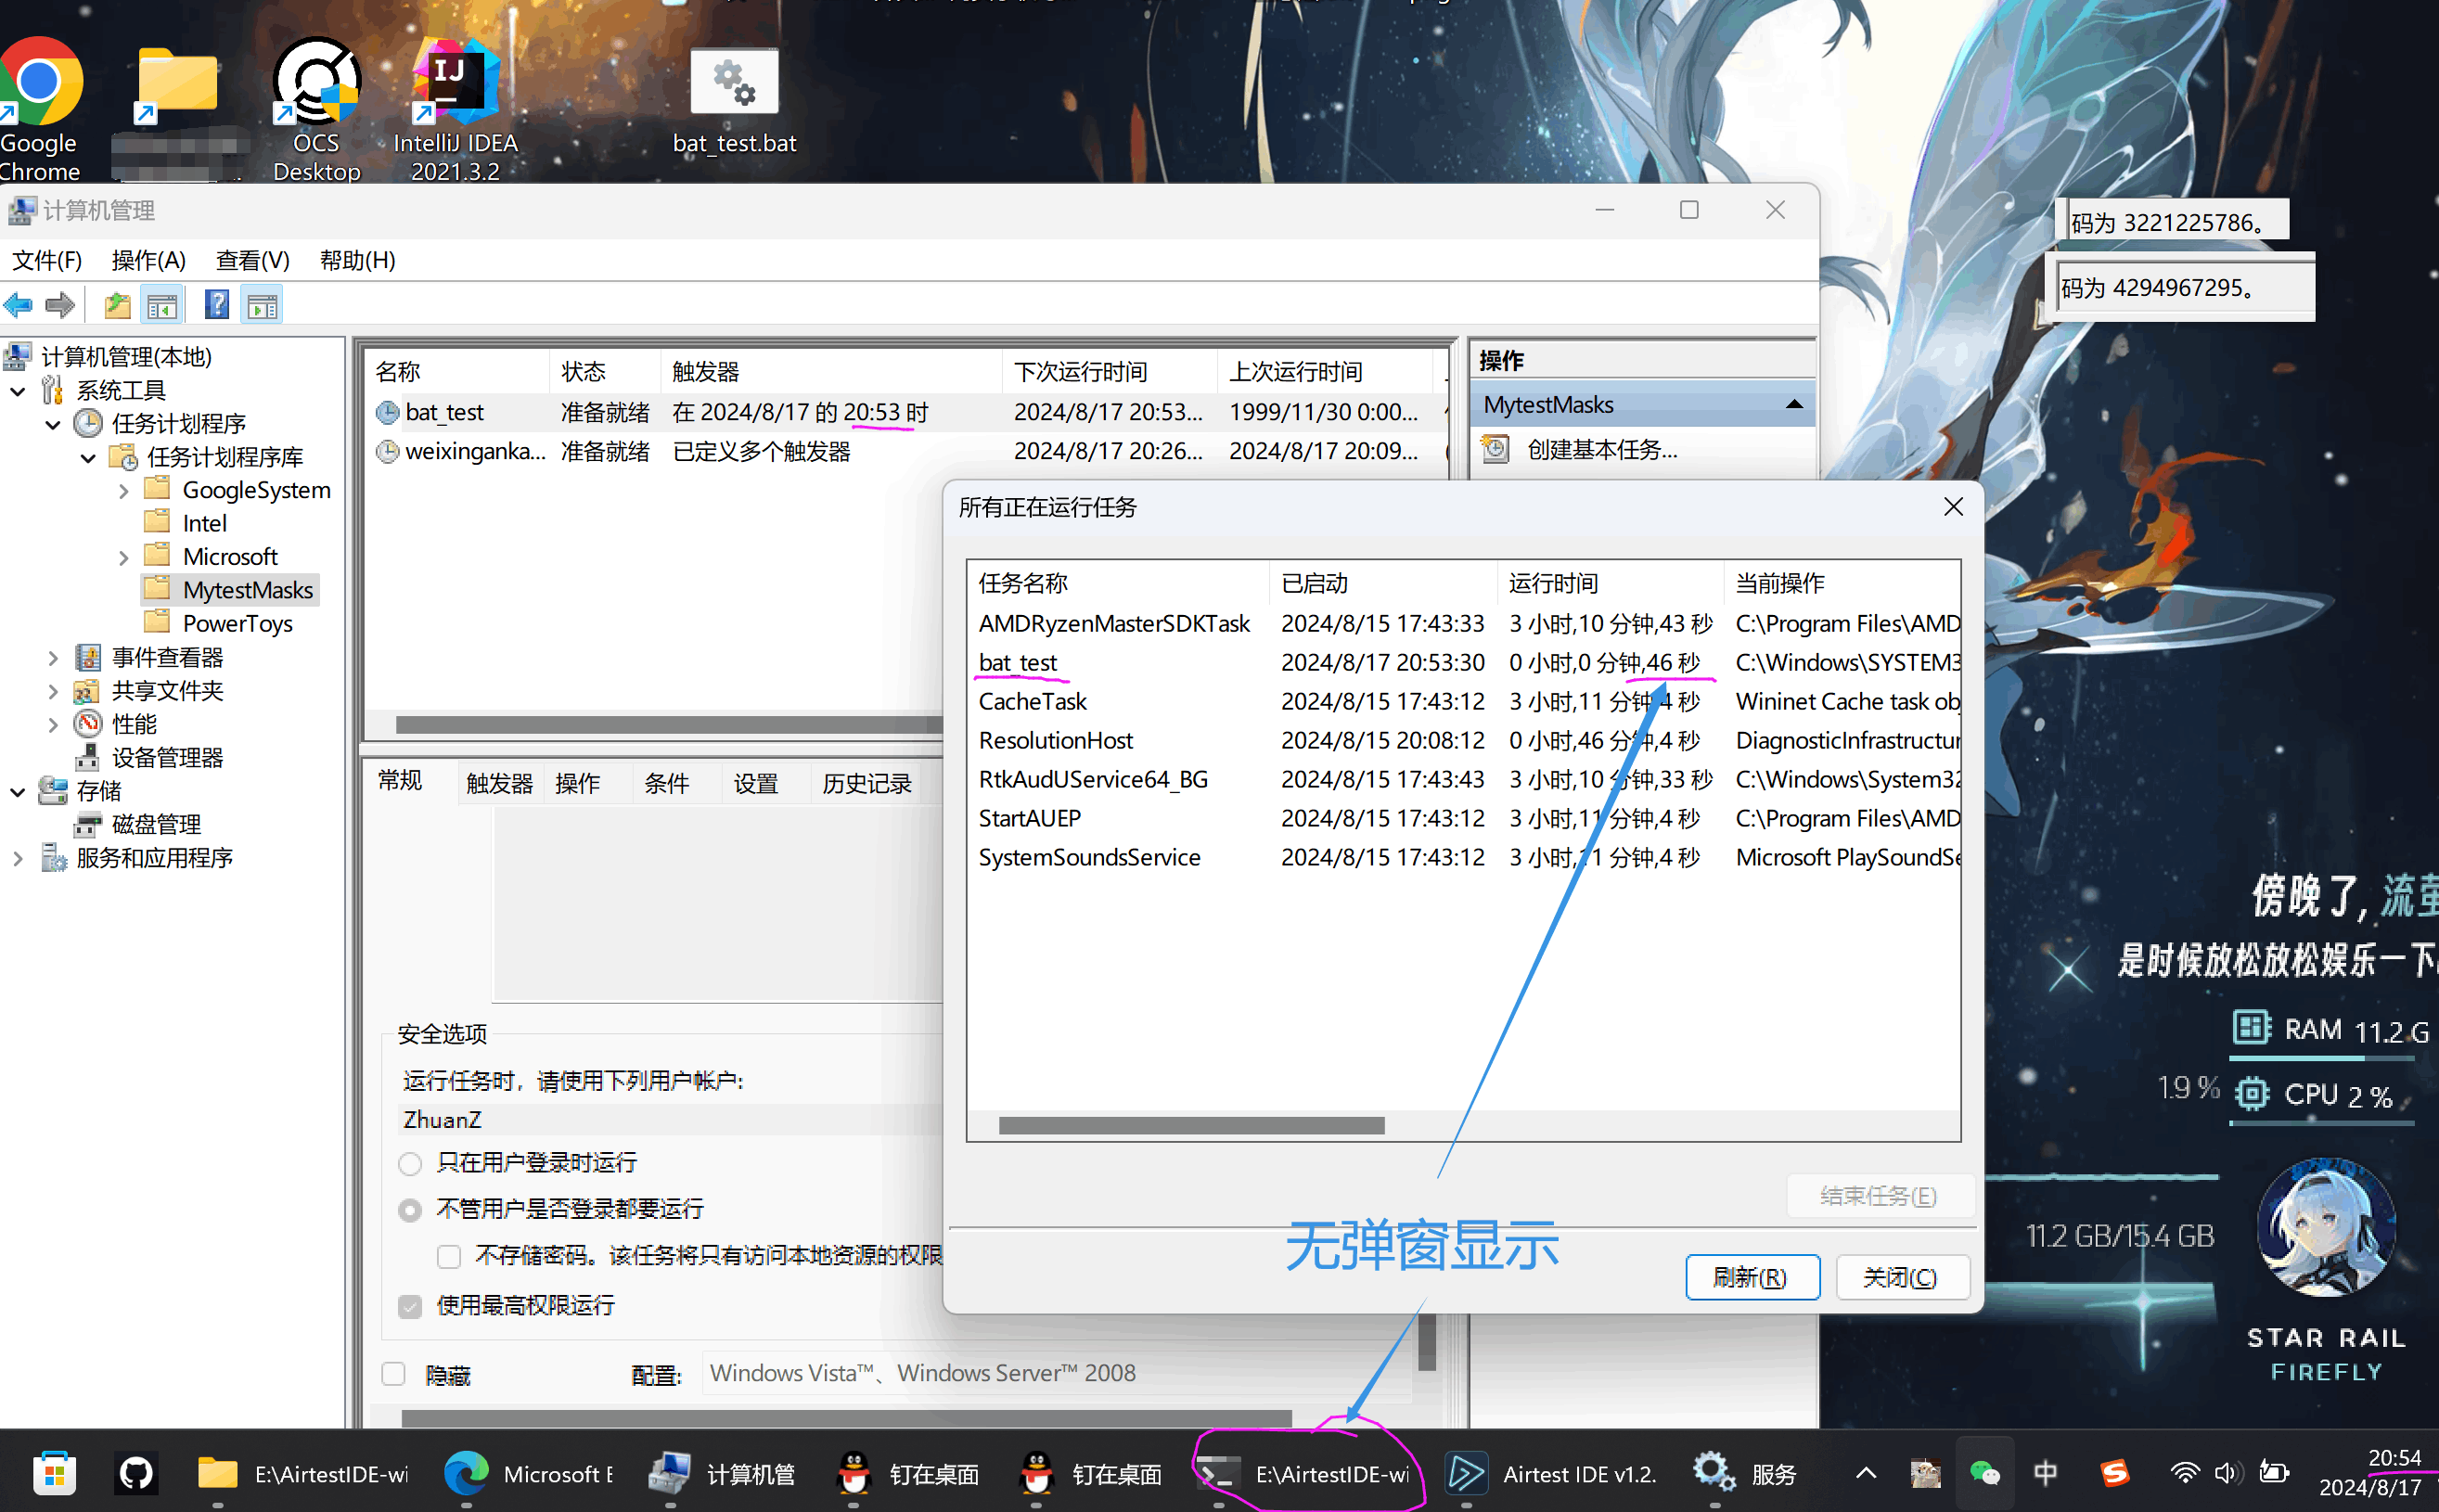Toggle the show/hide action pane icon
This screenshot has width=2439, height=1512.
pos(262,305)
